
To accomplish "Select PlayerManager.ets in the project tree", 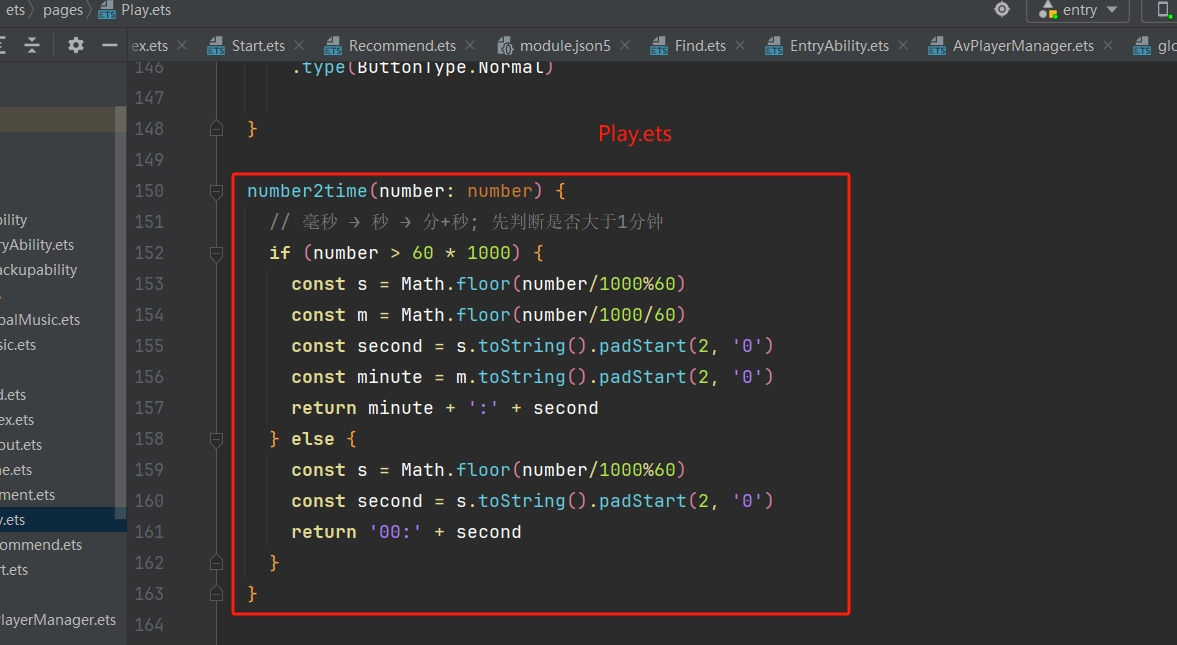I will [x=57, y=620].
